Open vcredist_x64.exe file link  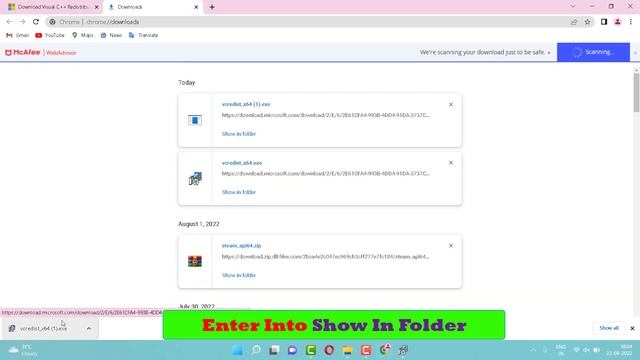pos(242,162)
